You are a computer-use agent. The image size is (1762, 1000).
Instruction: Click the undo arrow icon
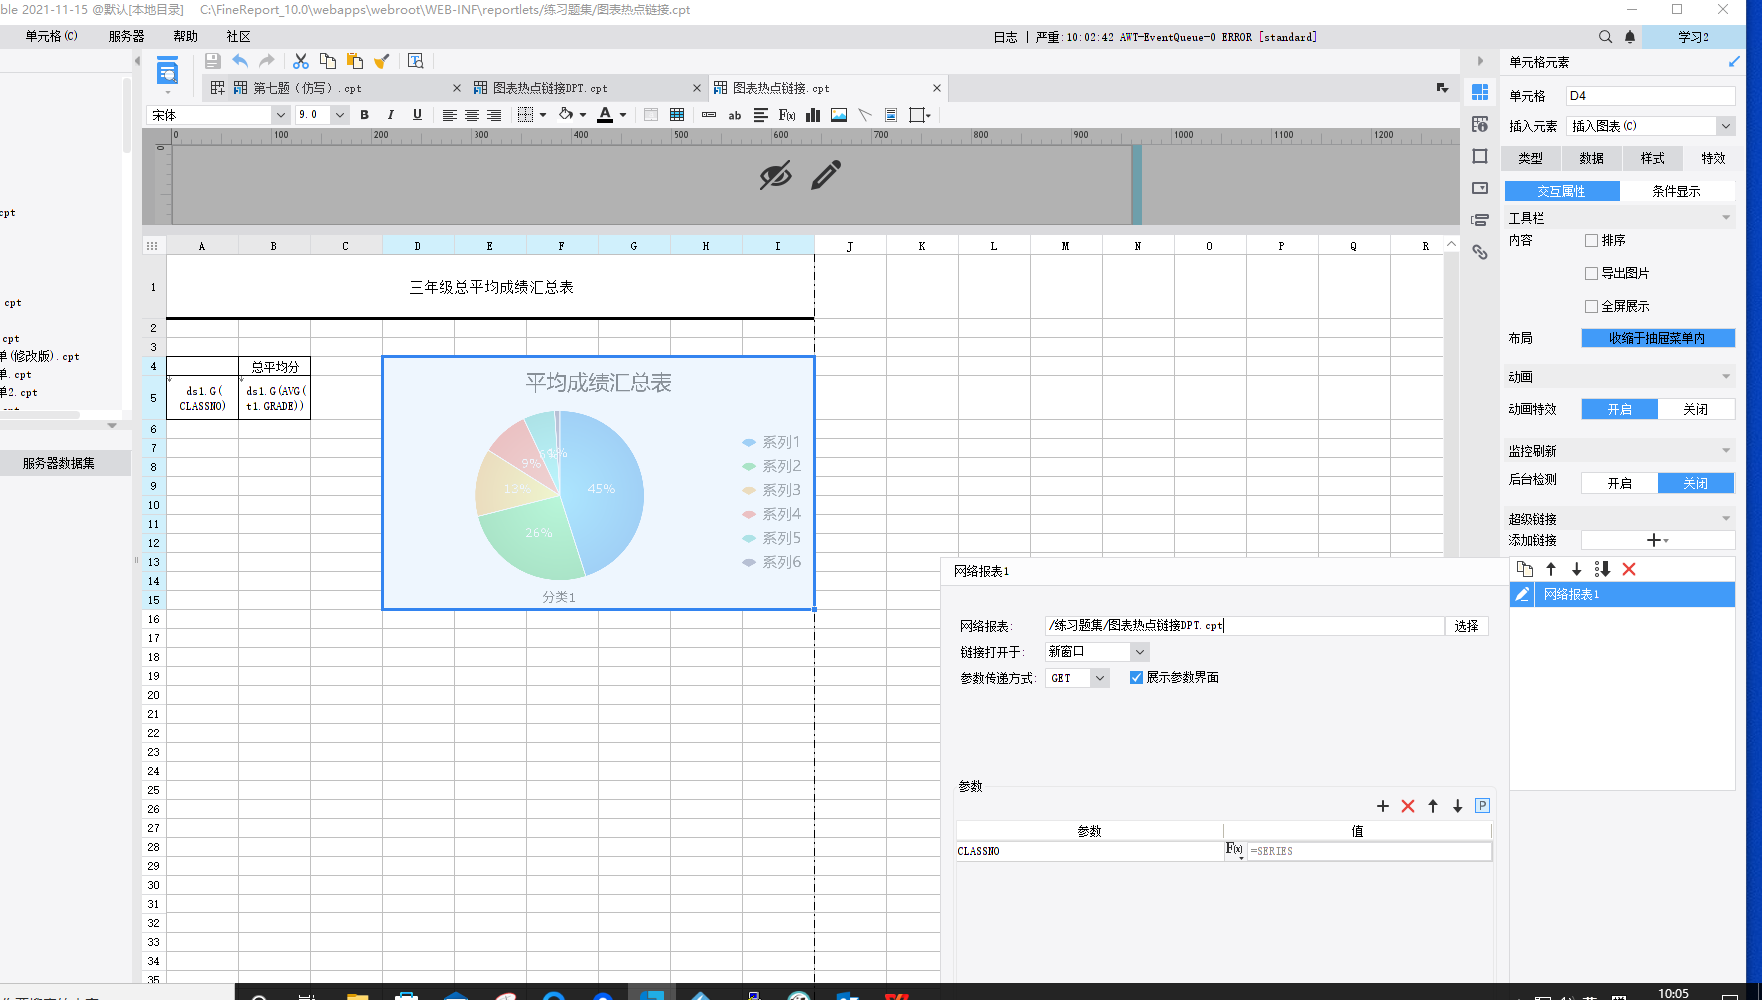[x=240, y=61]
